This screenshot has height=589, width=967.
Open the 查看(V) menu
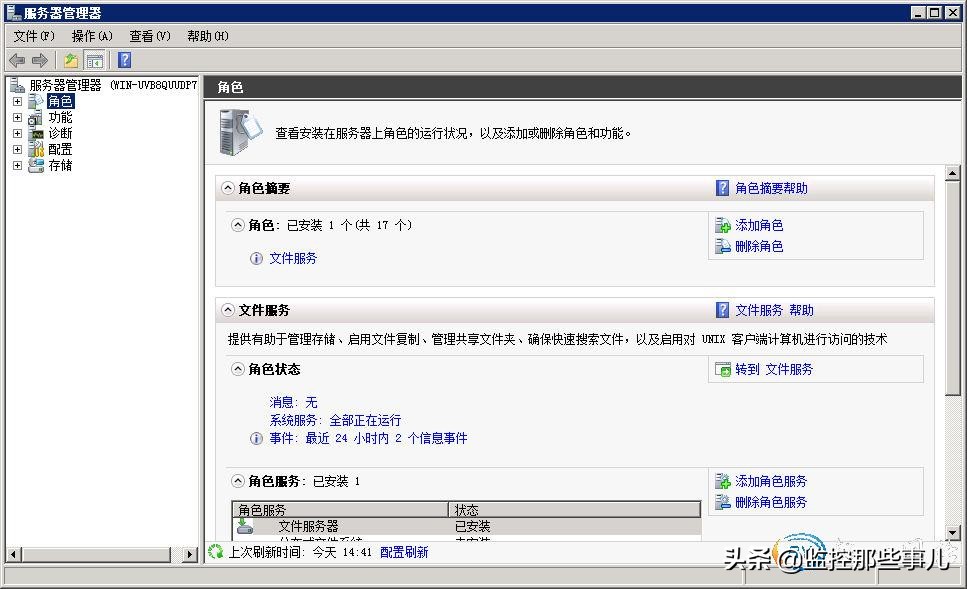[149, 36]
